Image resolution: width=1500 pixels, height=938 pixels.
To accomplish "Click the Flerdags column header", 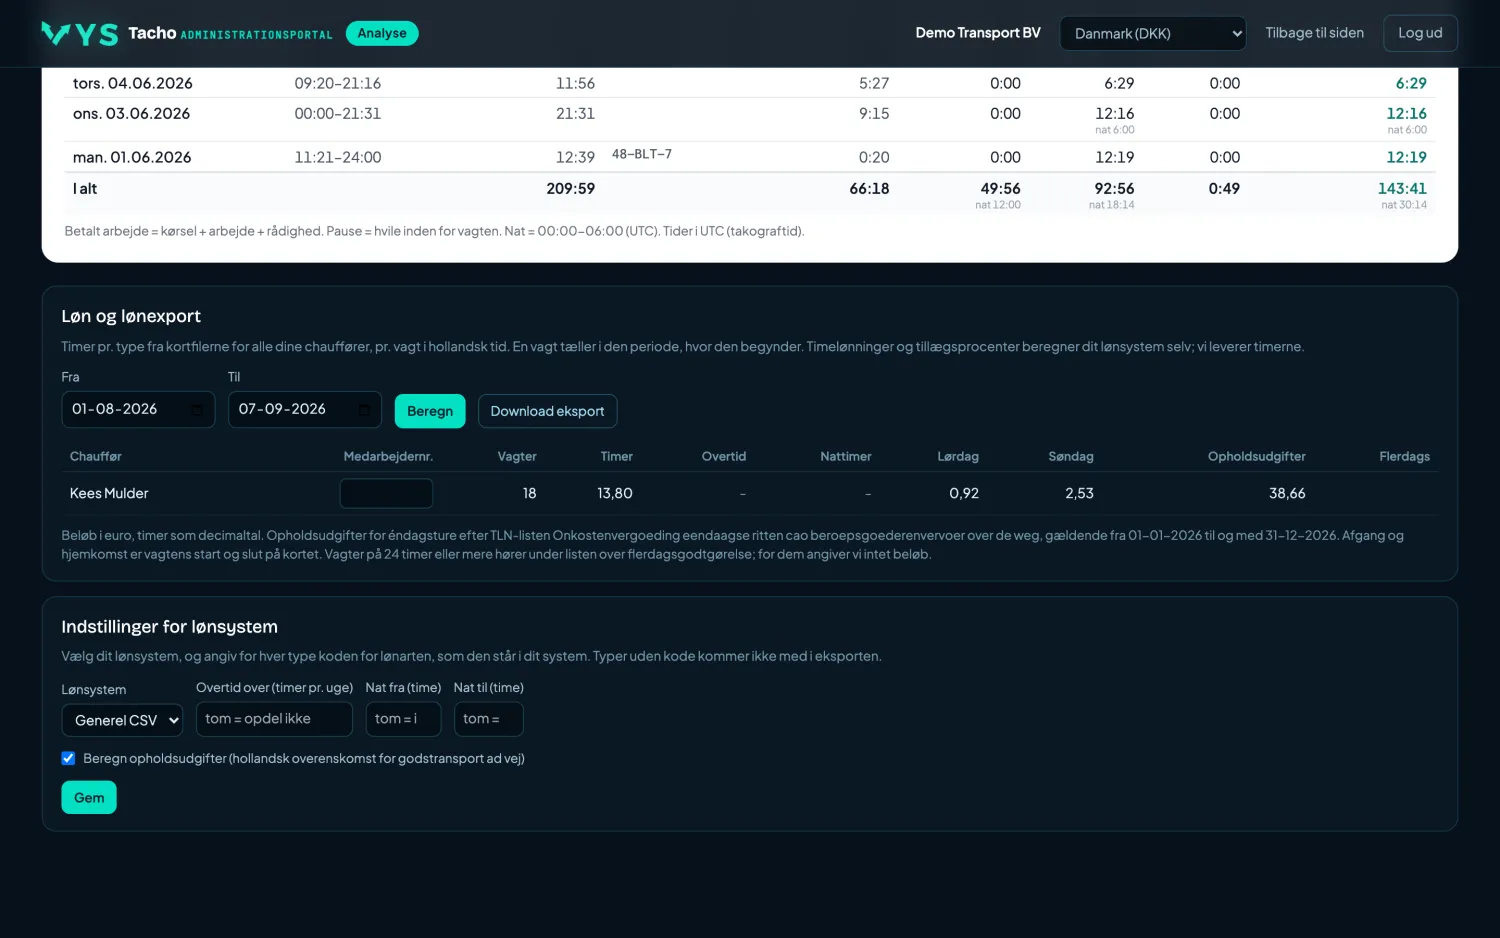I will 1404,456.
